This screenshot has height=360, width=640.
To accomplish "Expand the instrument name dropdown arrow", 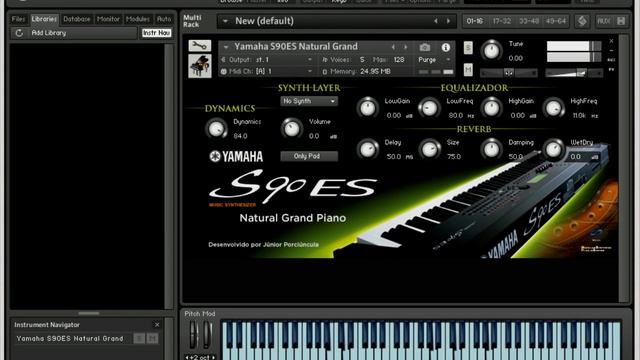I will 226,47.
